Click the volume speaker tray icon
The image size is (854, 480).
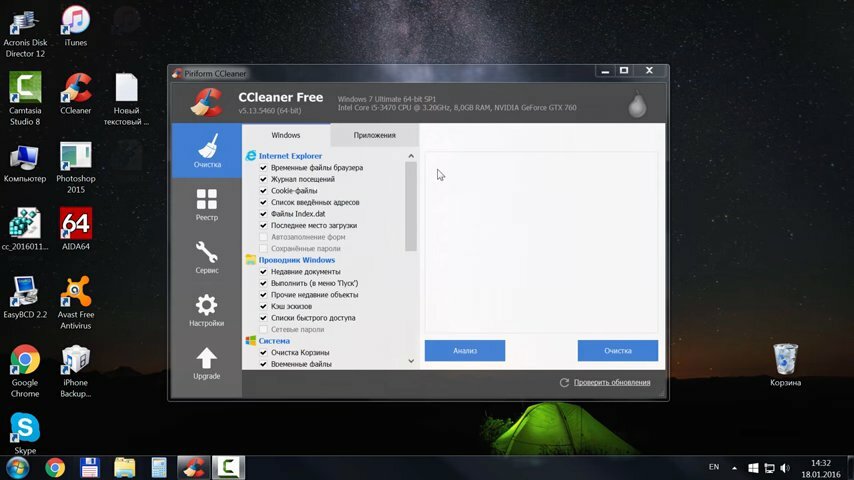coord(785,468)
